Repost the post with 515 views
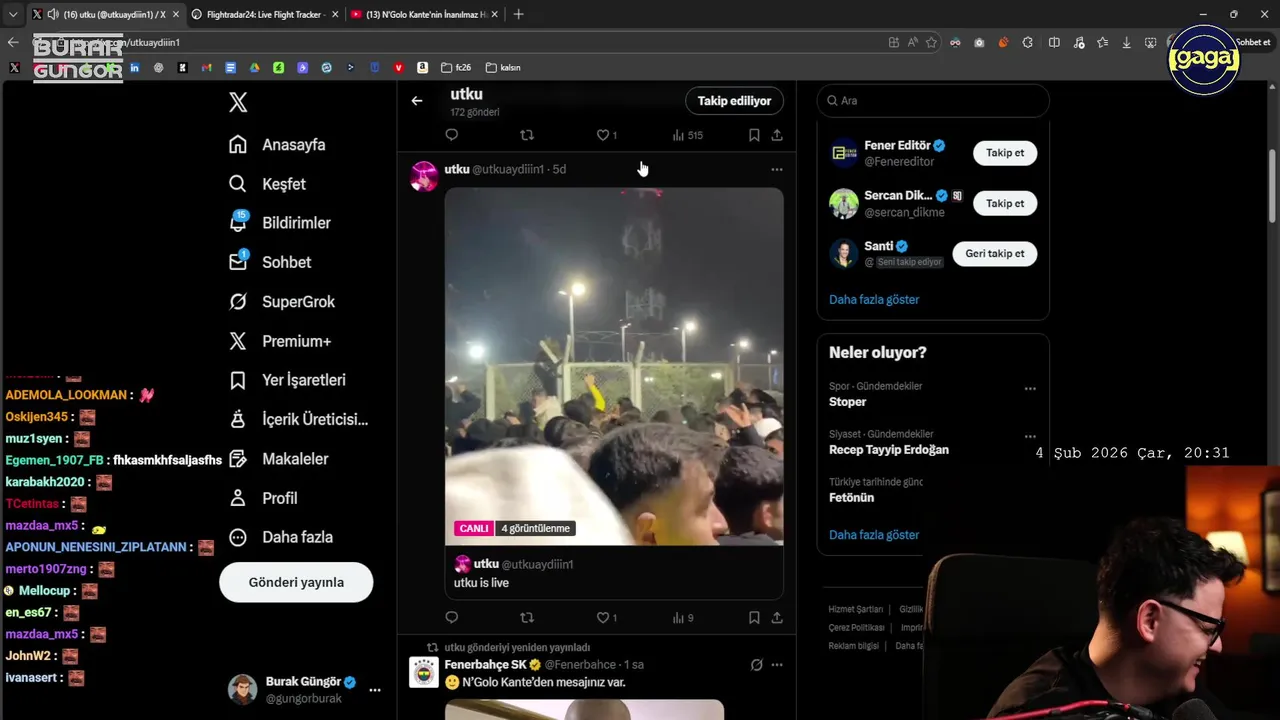1280x720 pixels. (527, 135)
